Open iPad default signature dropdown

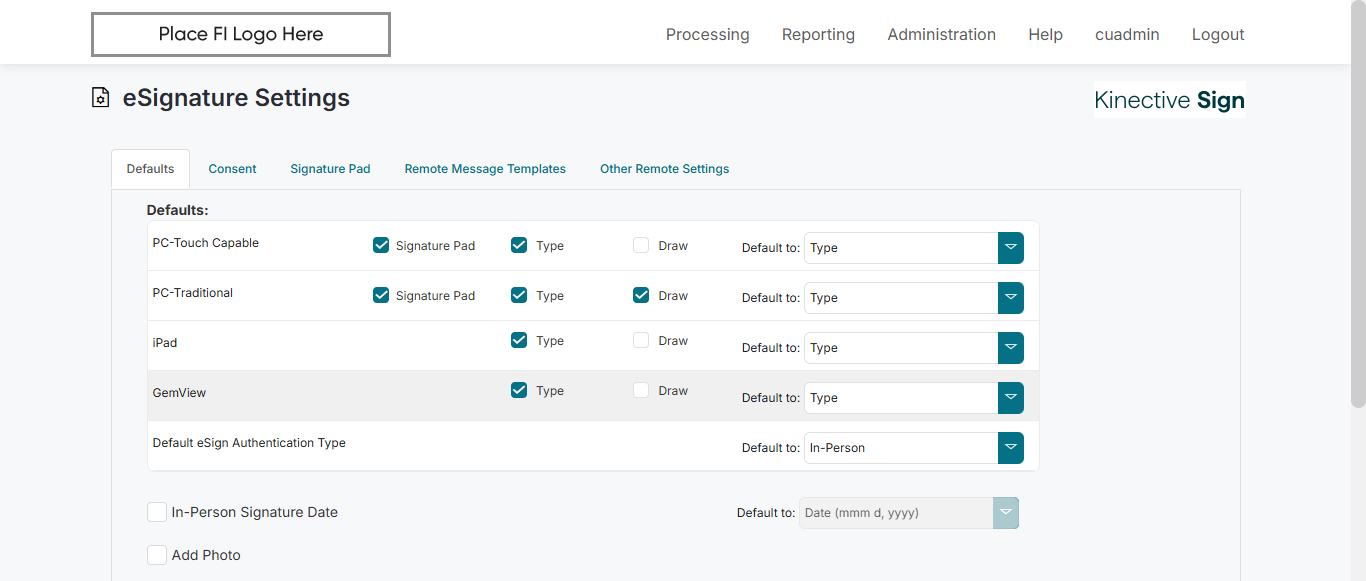[x=1010, y=348]
